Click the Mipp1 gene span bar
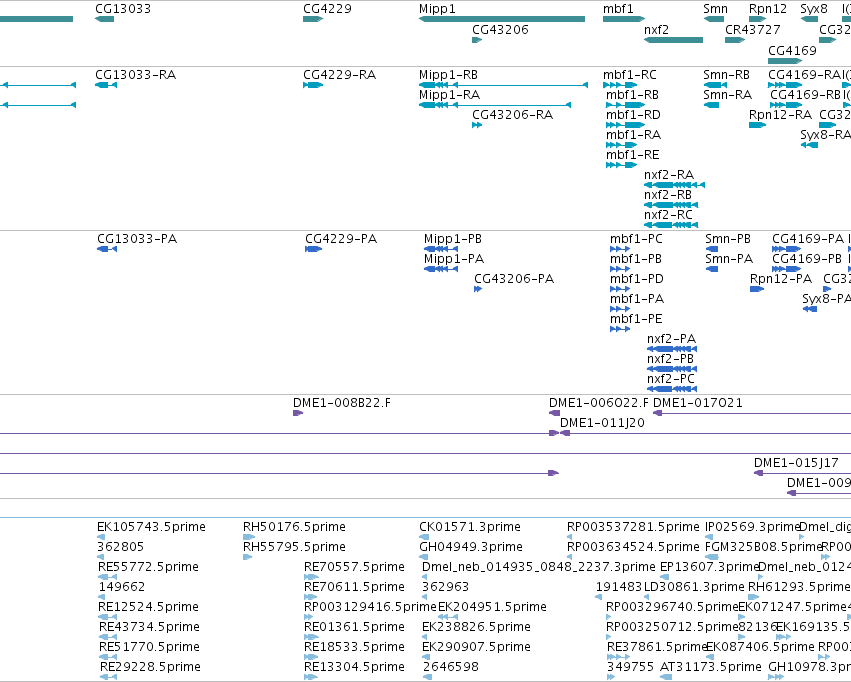This screenshot has height=682, width=851. [502, 19]
